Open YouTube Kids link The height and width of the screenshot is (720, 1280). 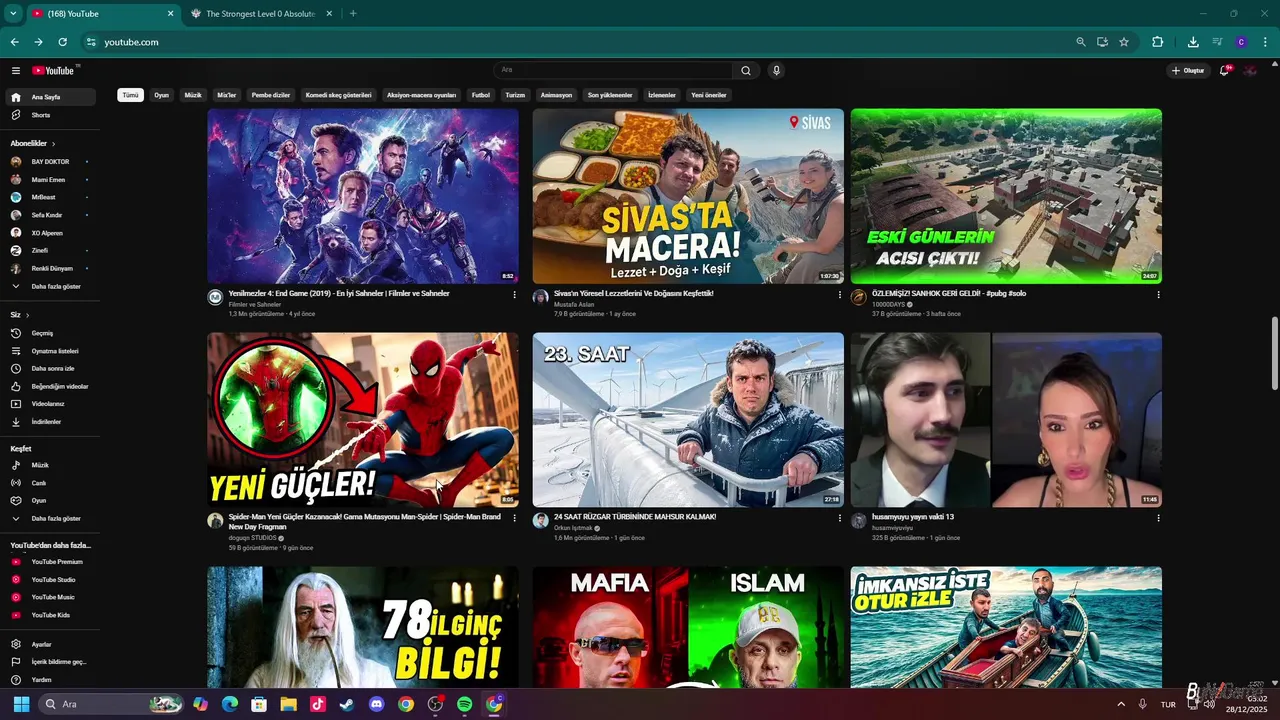[x=52, y=615]
